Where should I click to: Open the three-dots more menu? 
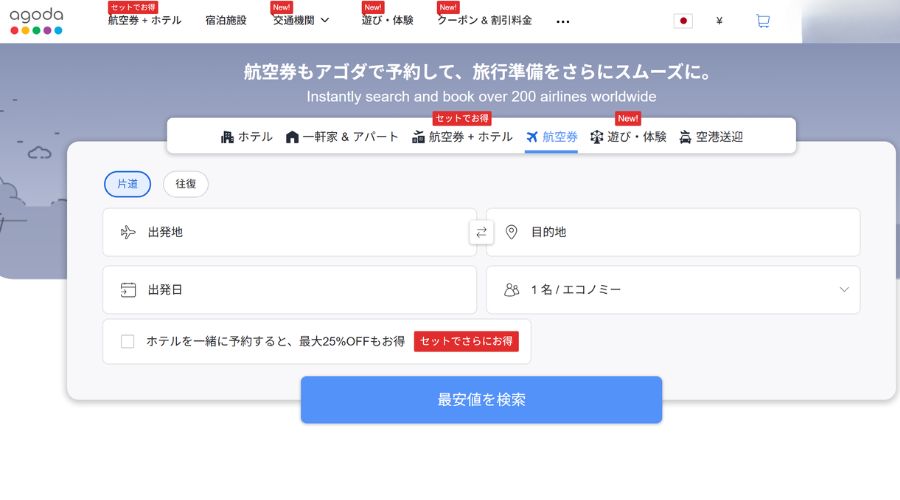(563, 22)
